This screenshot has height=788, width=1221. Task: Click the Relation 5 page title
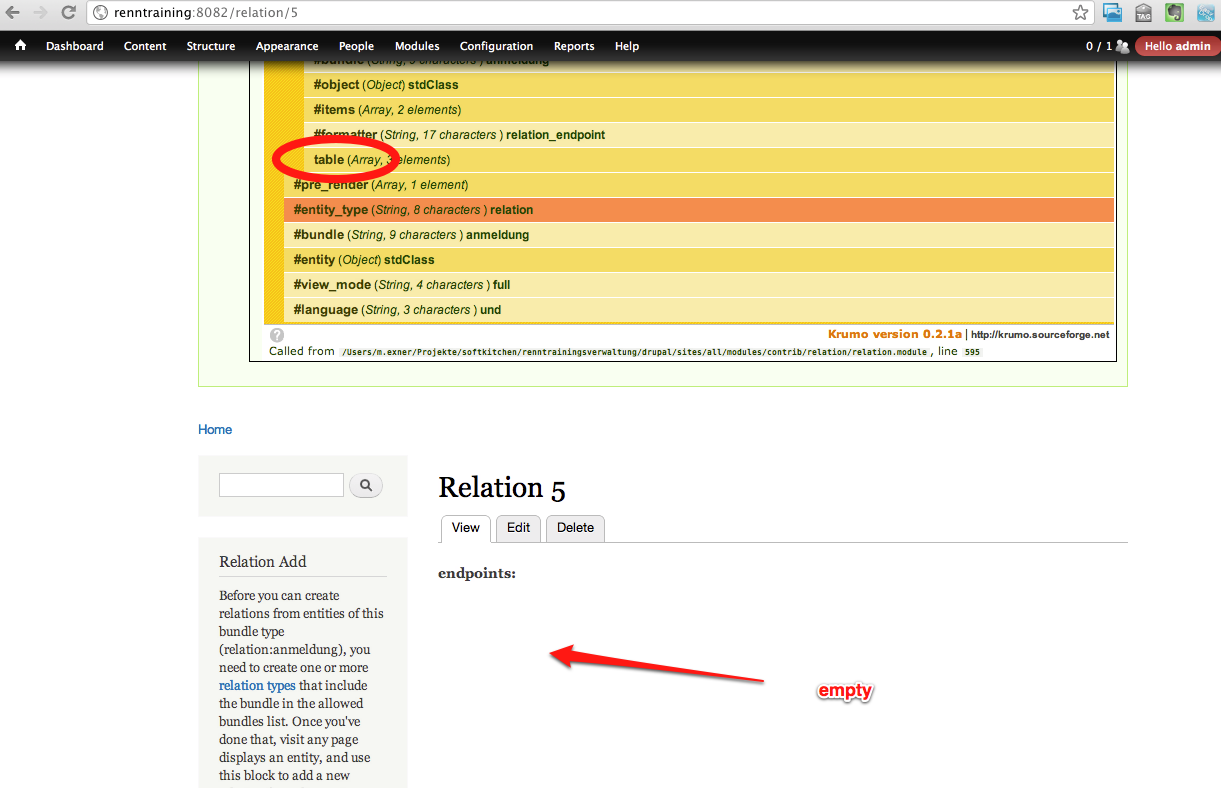(502, 488)
